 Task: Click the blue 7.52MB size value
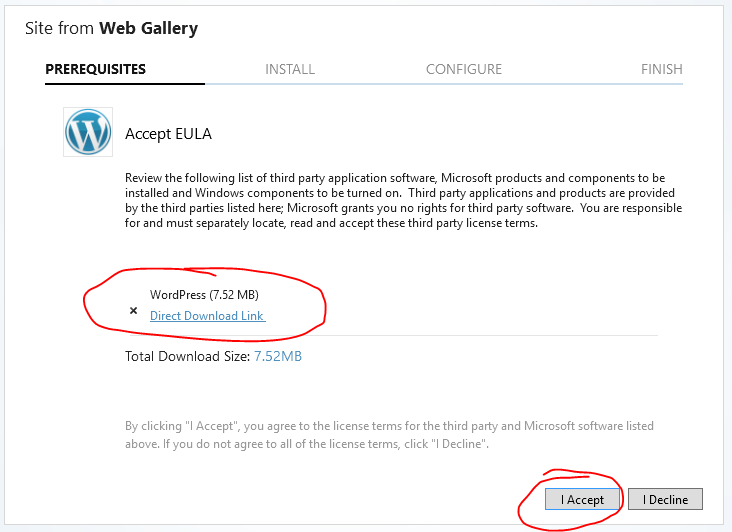[x=278, y=356]
